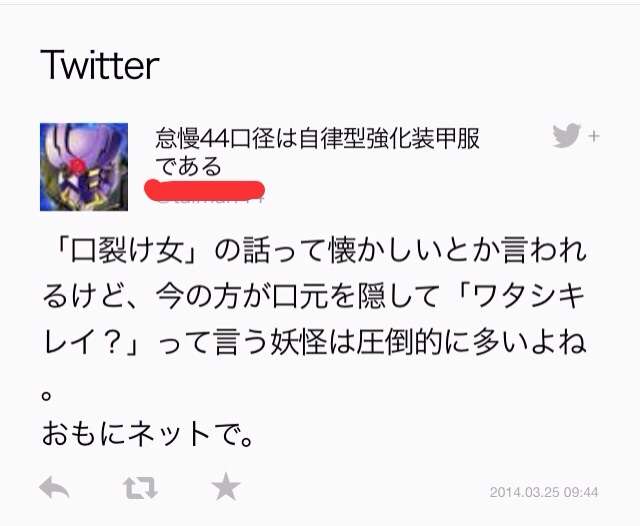Open the tweet timestamp 2014.03.25 09:44
Screen dimensions: 640x526
544,492
